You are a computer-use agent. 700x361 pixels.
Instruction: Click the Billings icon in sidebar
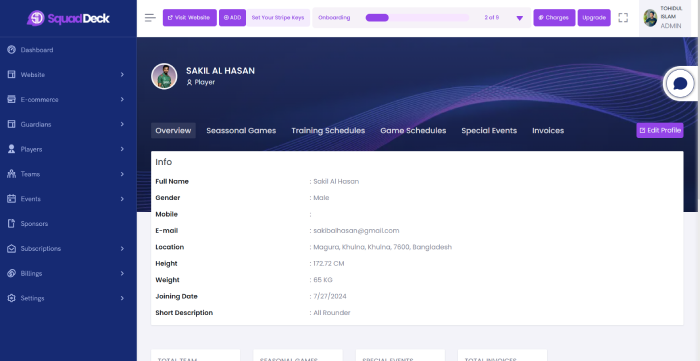12,273
